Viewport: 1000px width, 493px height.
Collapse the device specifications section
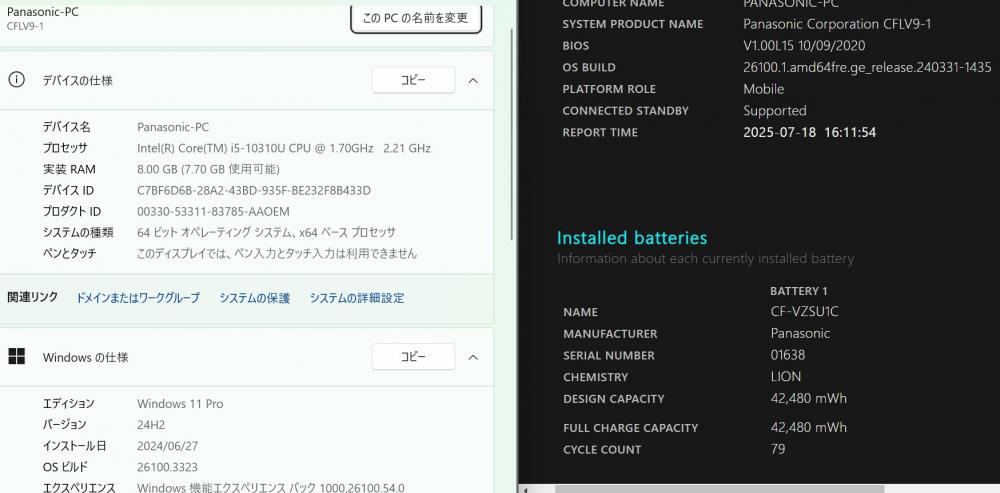473,80
